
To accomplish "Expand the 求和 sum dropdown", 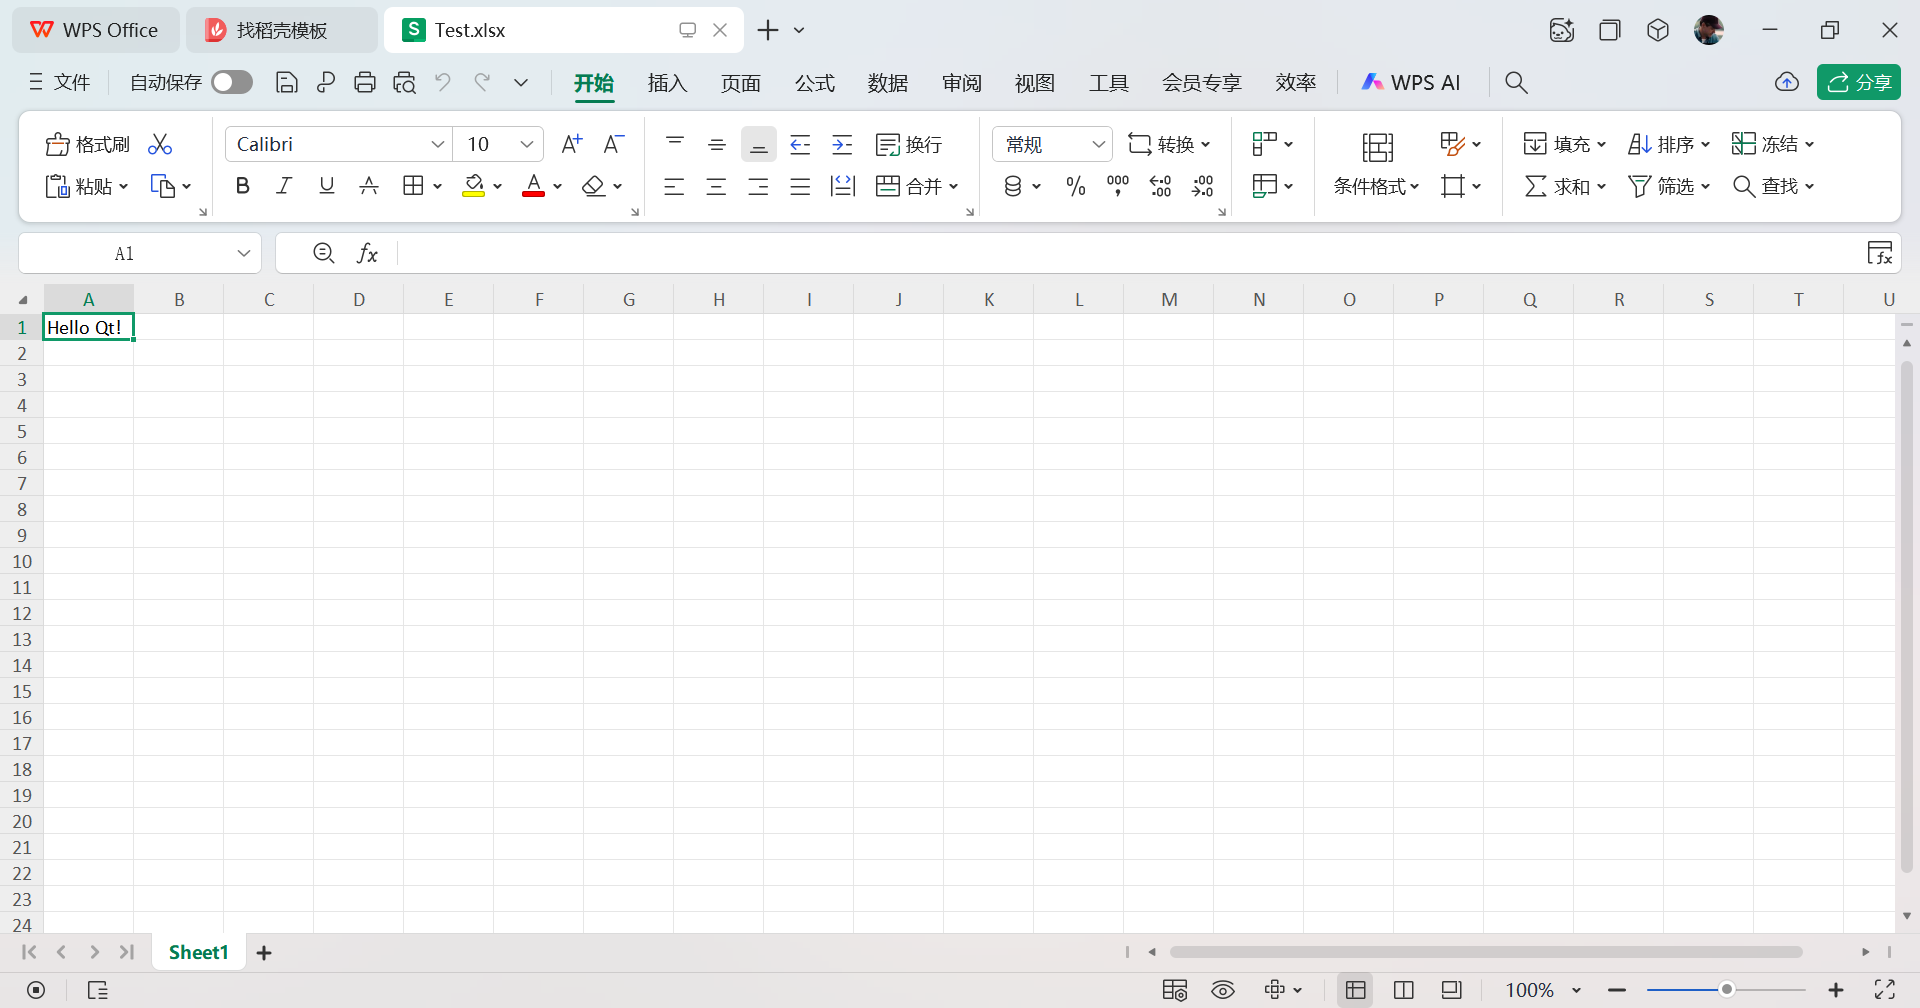I will (x=1601, y=187).
